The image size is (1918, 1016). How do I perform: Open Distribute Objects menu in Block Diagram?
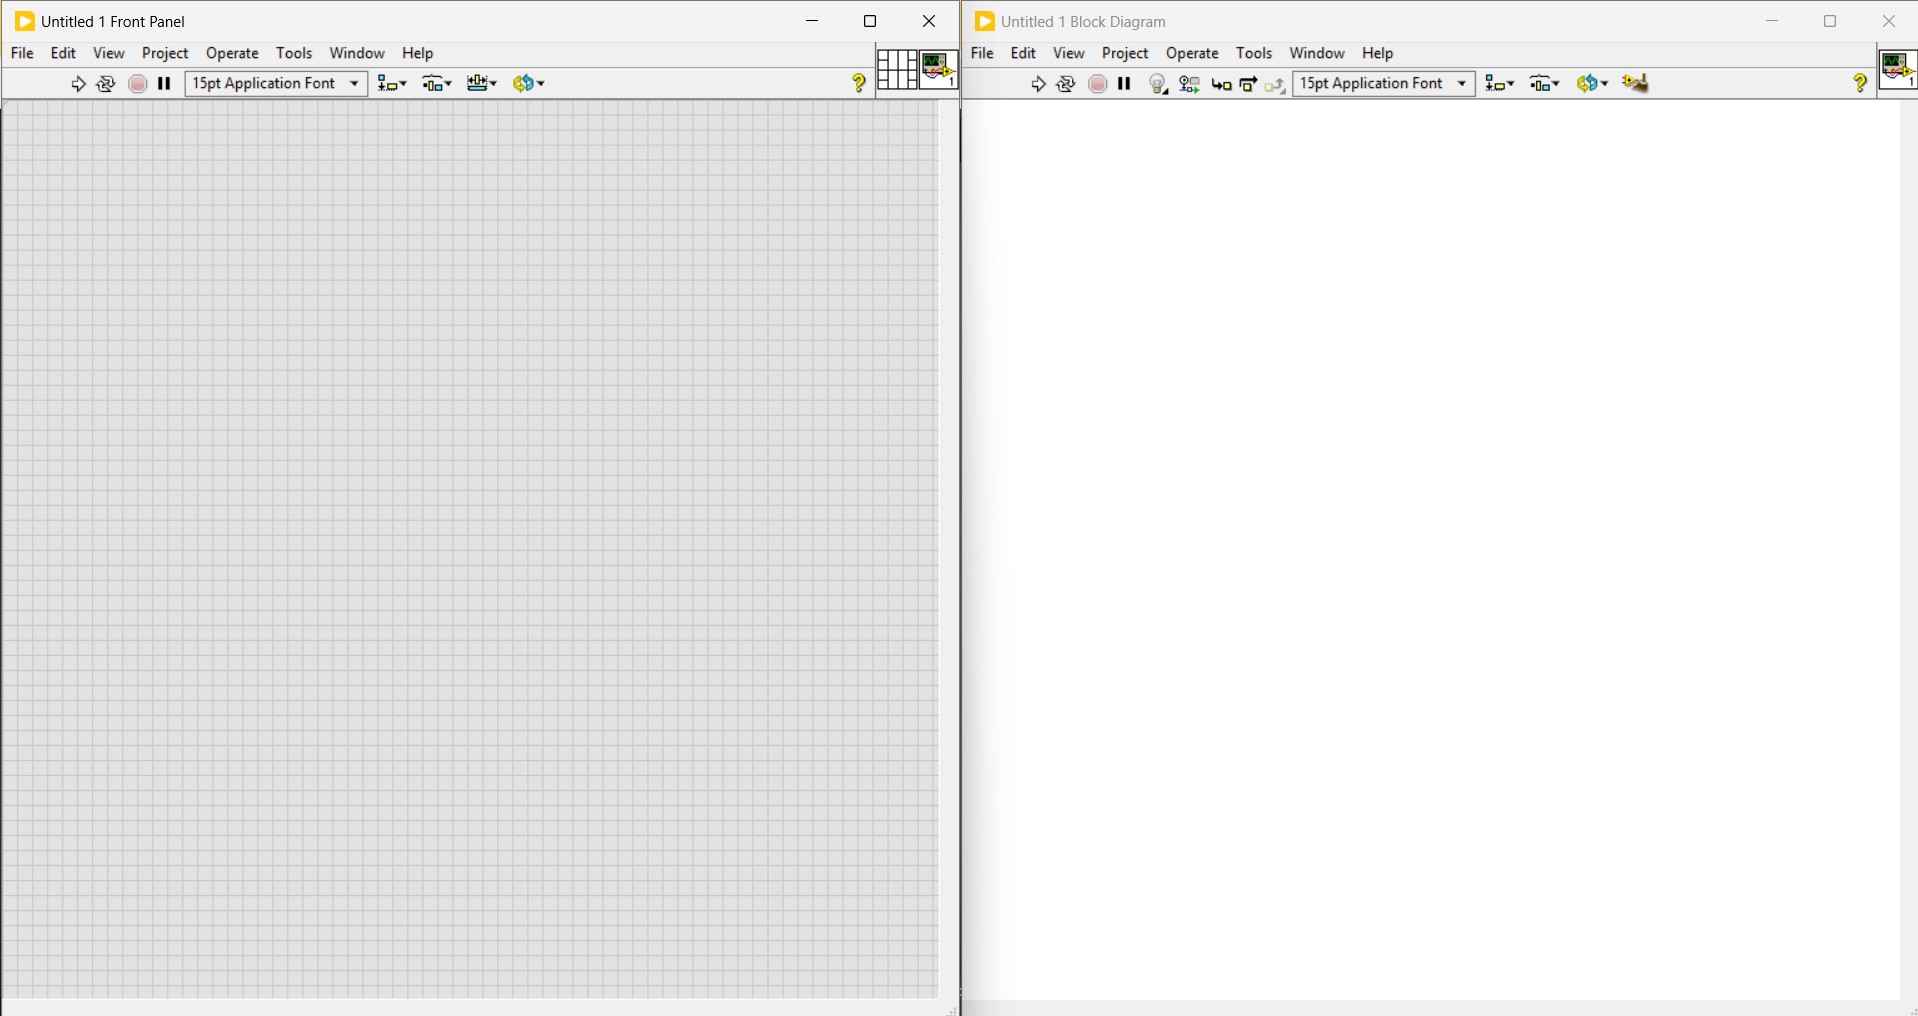(x=1545, y=84)
